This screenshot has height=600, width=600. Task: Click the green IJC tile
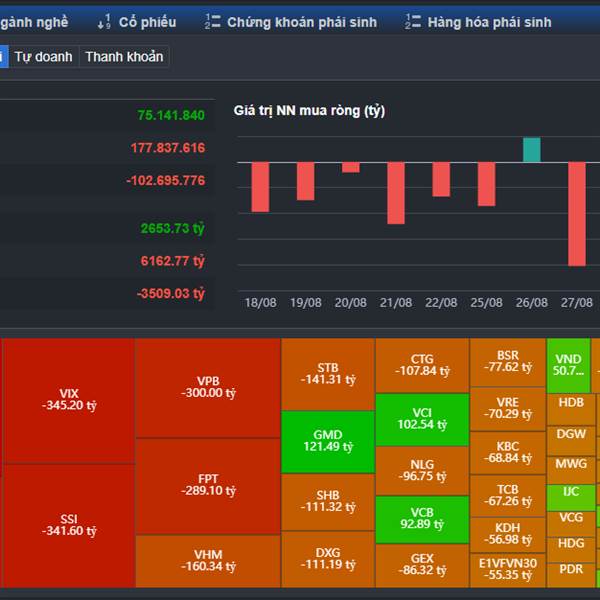(x=571, y=497)
